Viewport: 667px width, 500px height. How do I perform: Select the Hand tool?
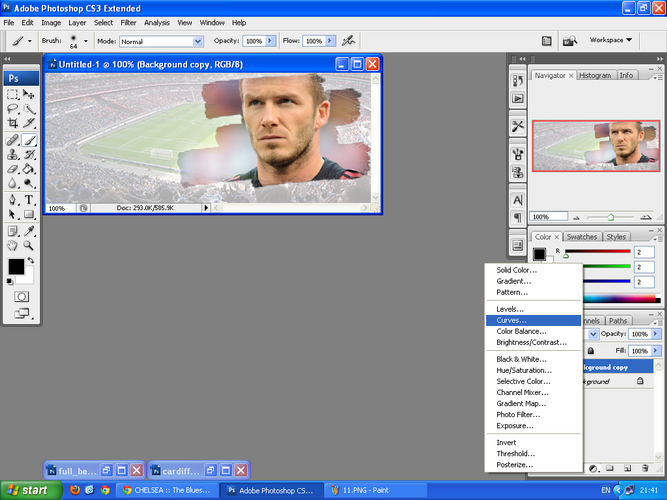[x=13, y=246]
